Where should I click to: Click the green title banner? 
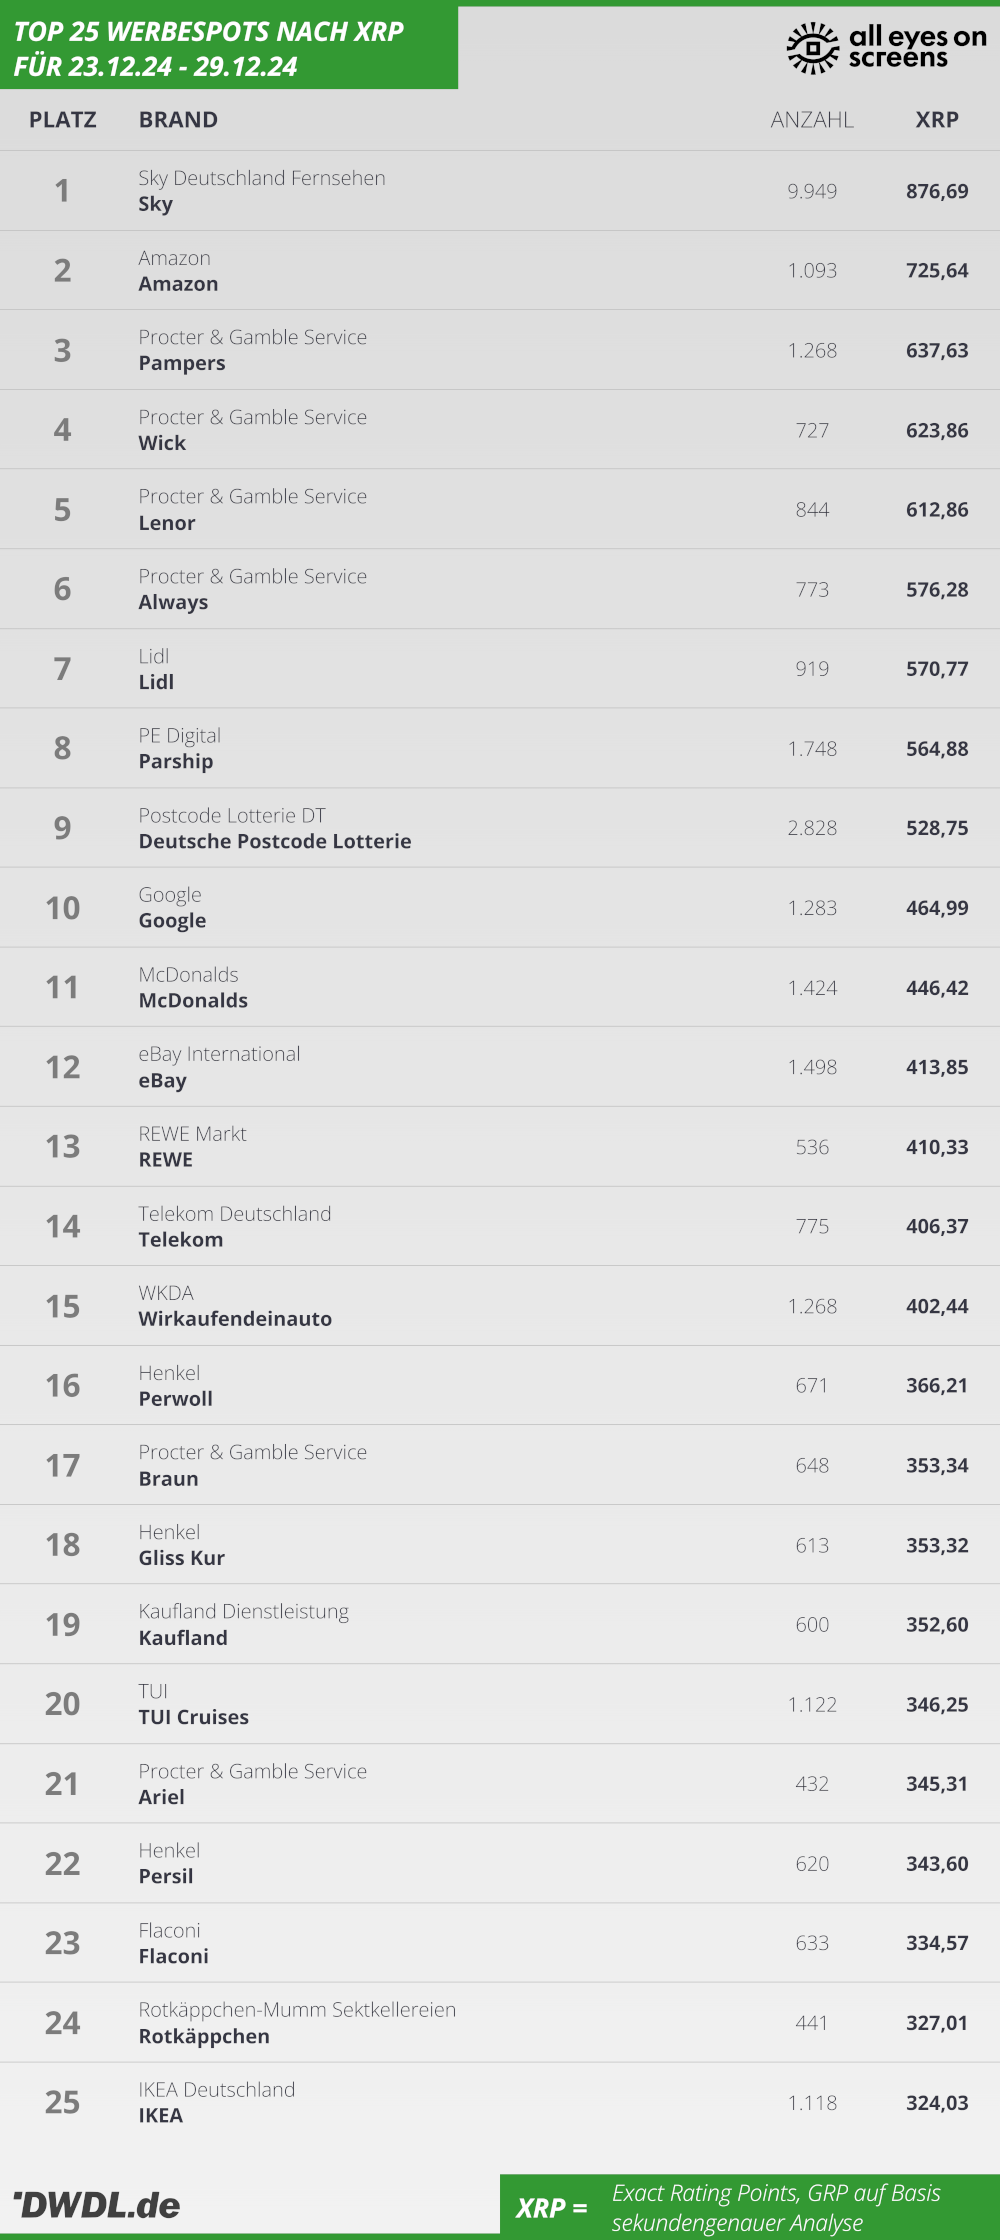229,48
